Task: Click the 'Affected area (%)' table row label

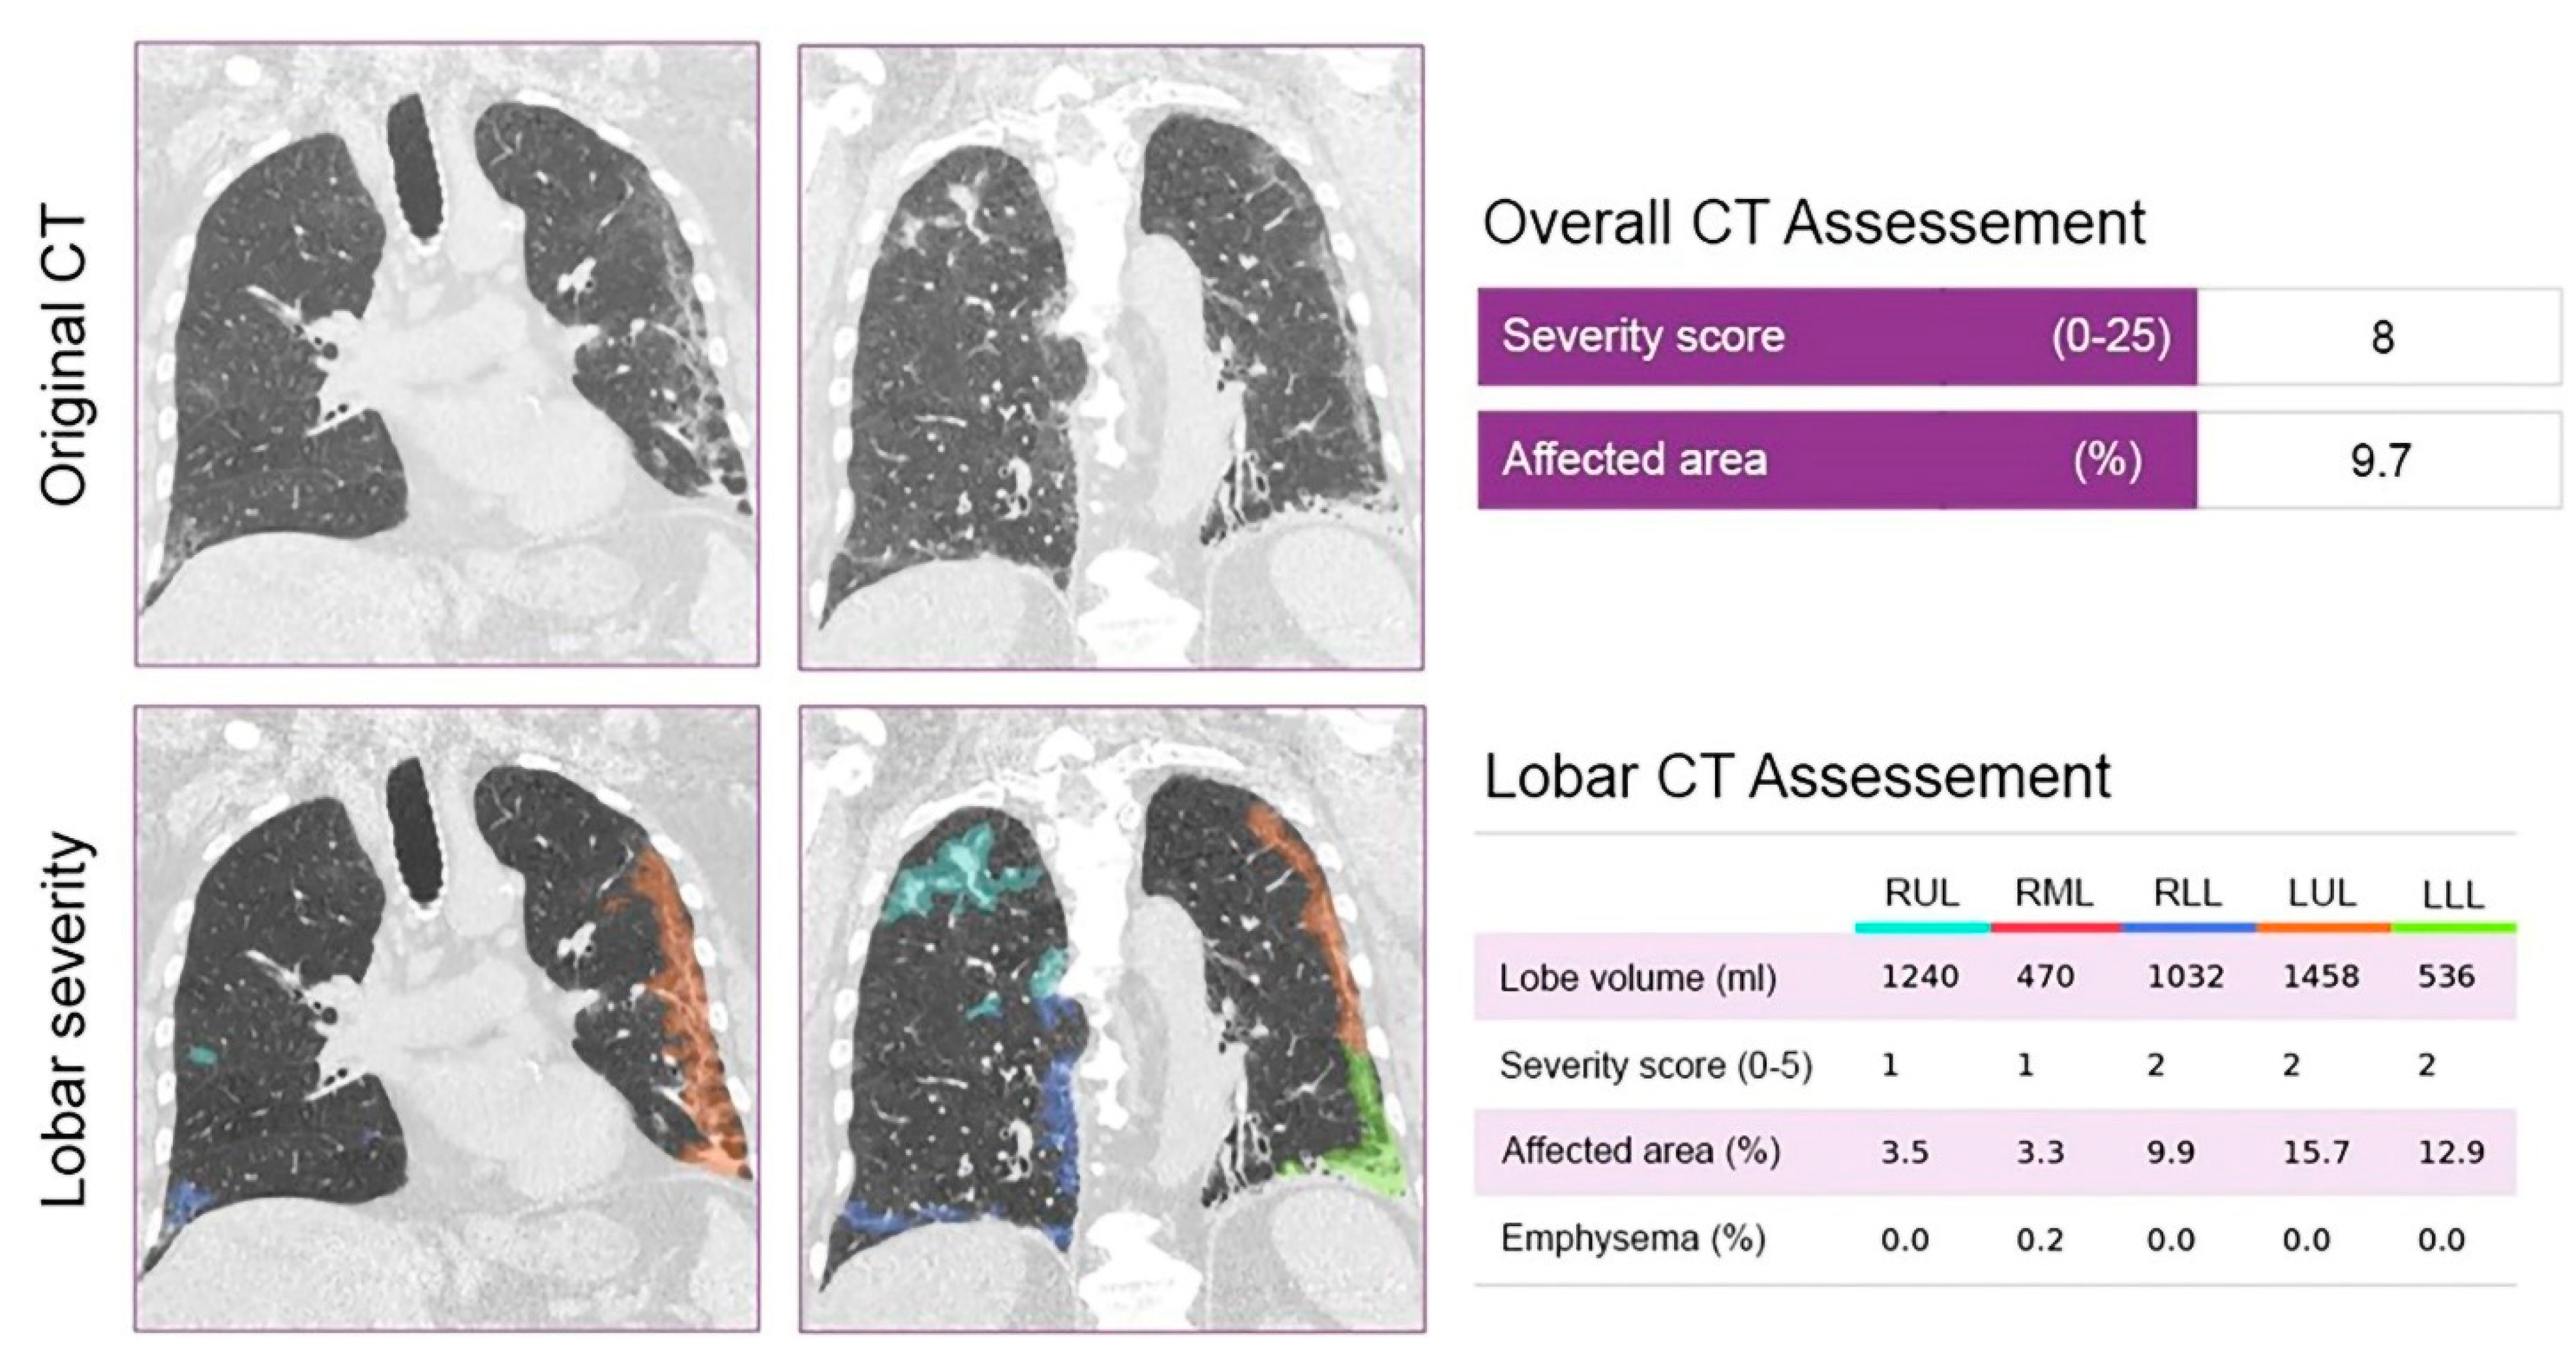Action: (x=1640, y=1152)
